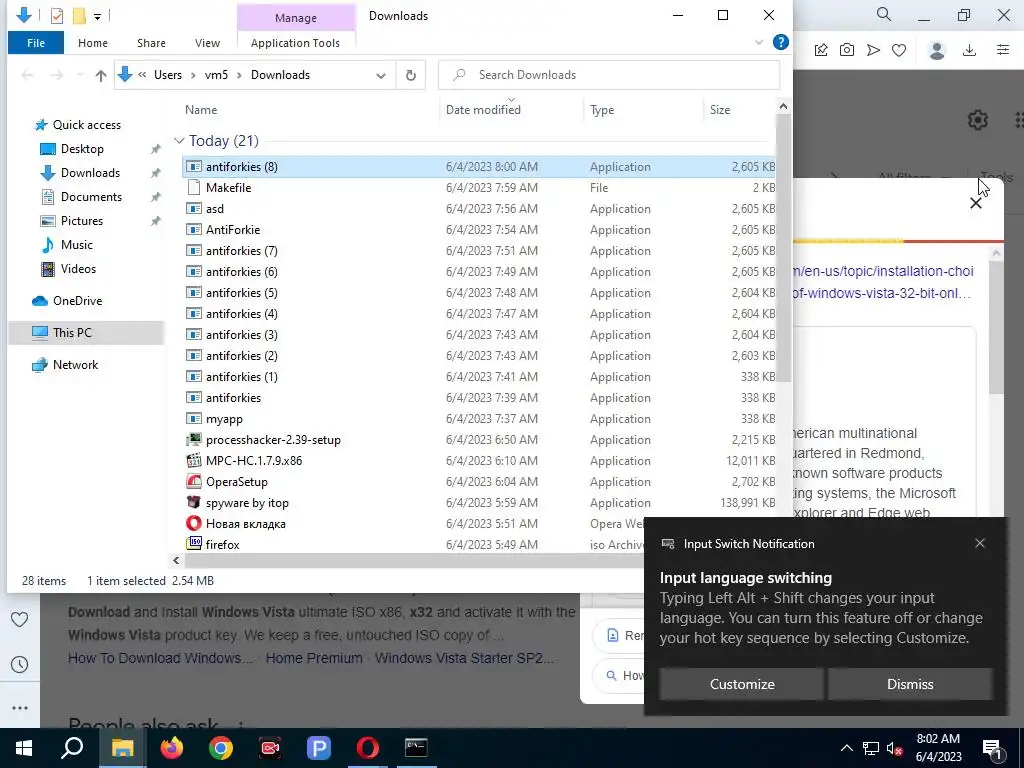
Task: Open Opera easy setup menu icon
Action: tap(1003, 50)
